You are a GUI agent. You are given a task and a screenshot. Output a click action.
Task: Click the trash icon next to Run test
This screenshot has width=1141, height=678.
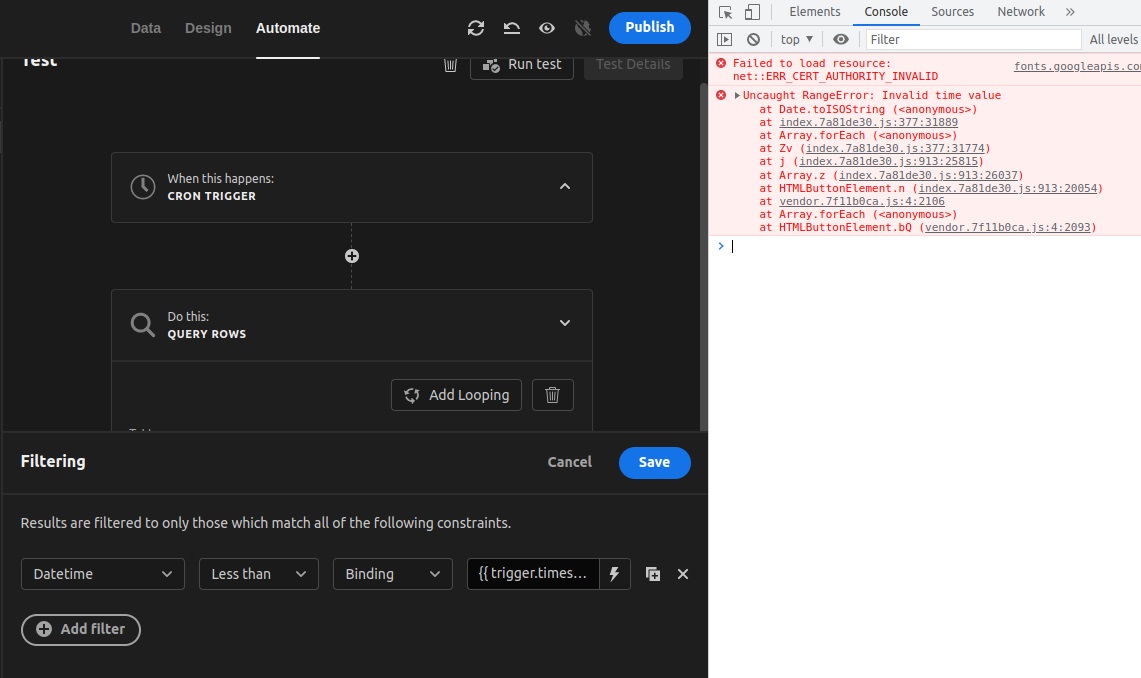click(450, 63)
